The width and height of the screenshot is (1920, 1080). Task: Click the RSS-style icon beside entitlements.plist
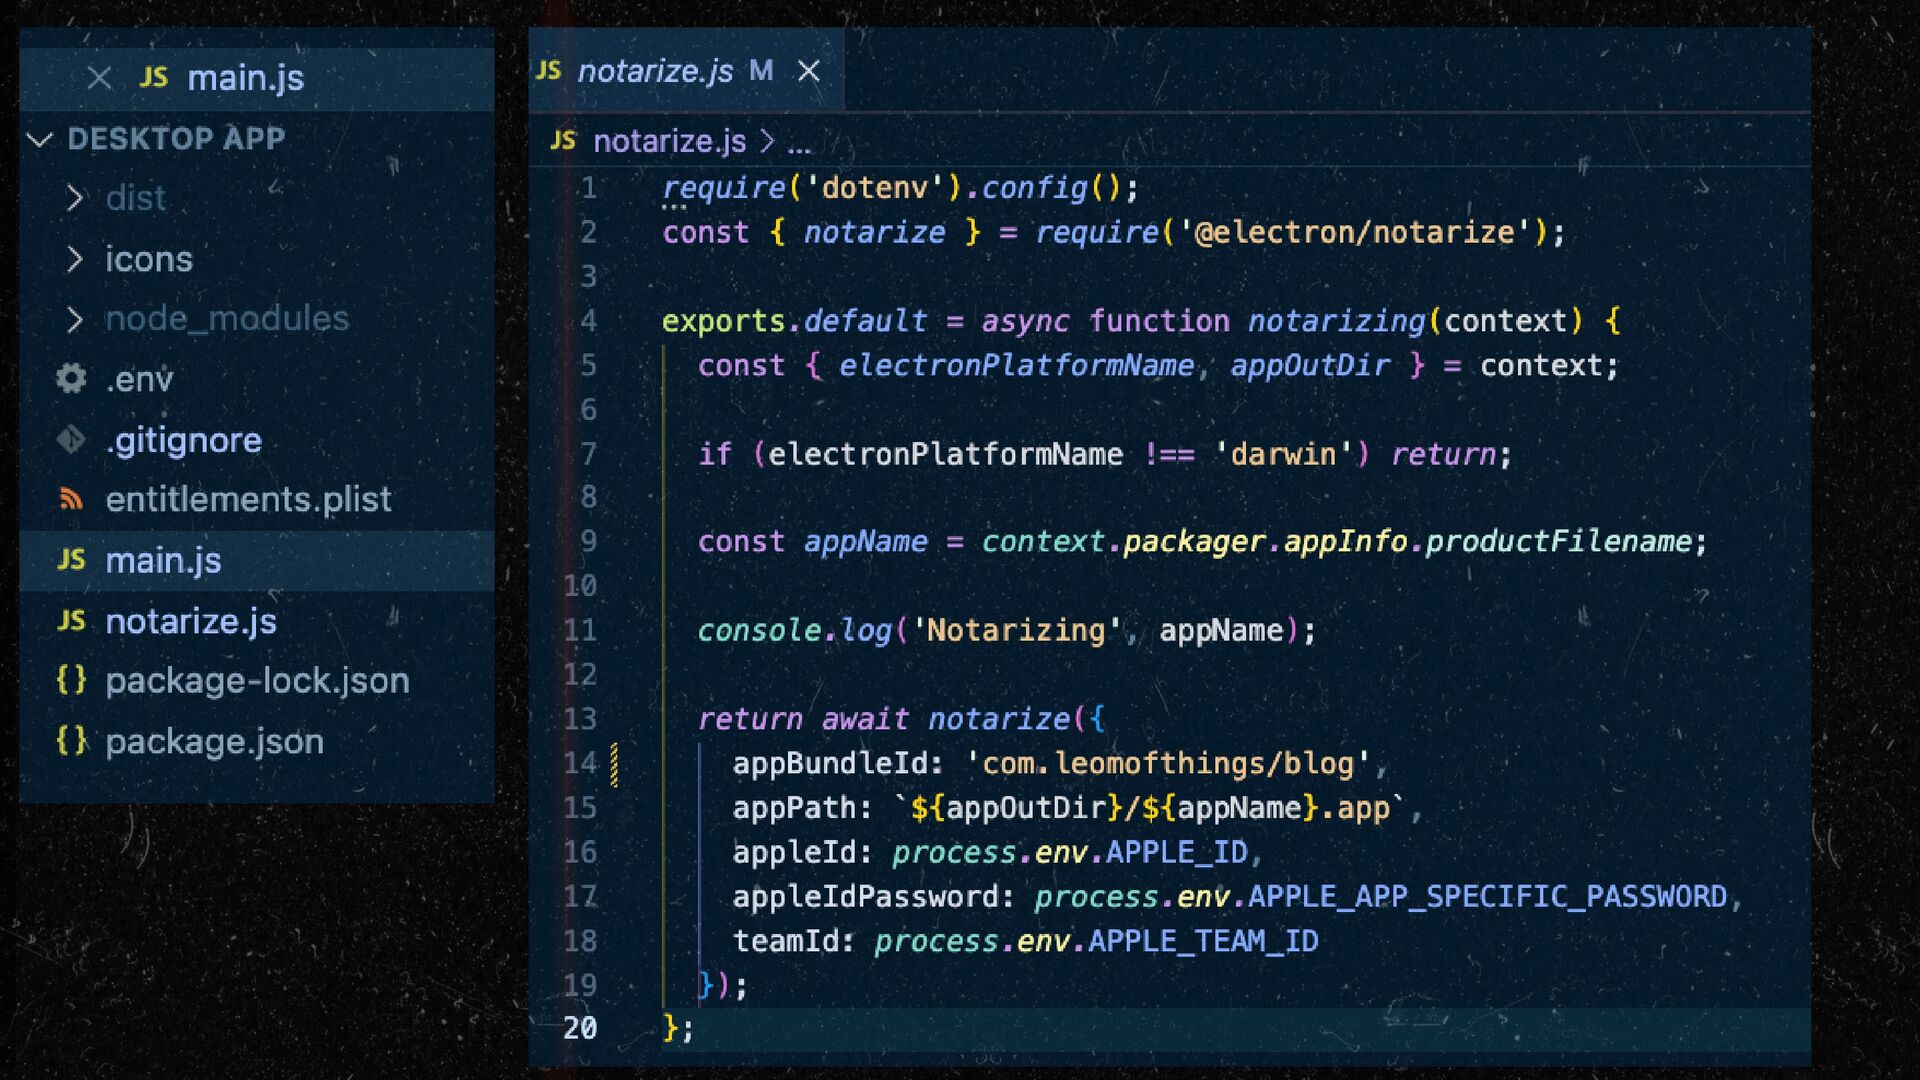coord(71,499)
